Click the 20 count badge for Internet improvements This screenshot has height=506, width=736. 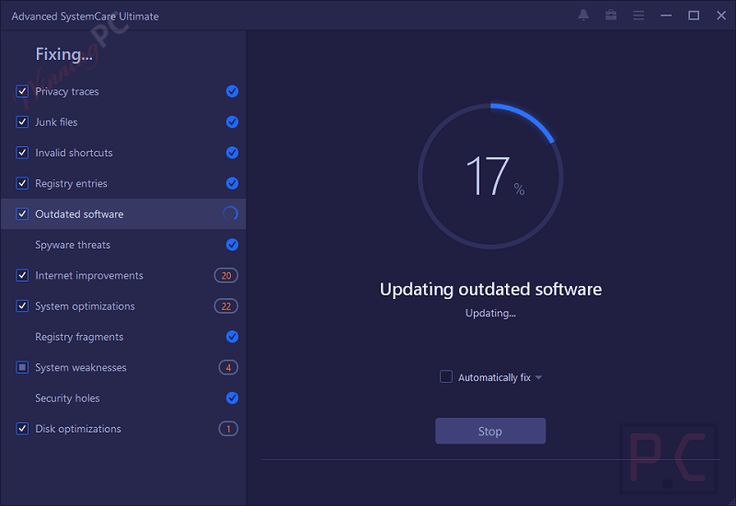(226, 276)
